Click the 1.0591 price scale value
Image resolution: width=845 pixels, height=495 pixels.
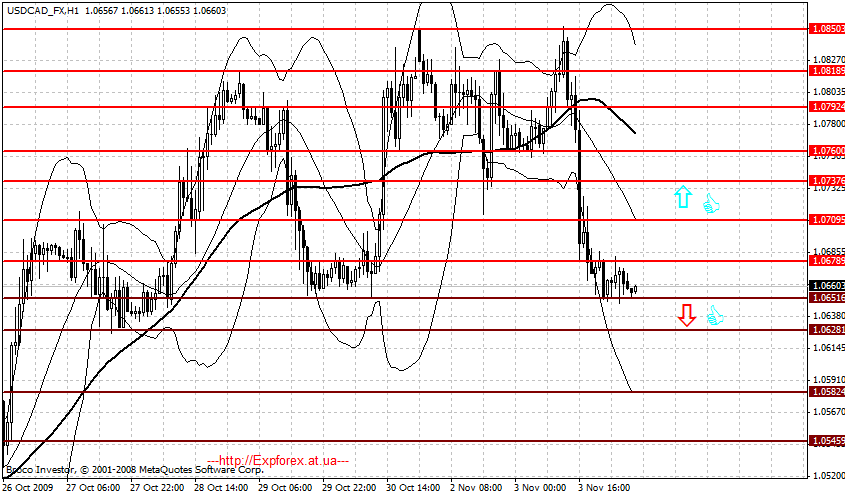click(828, 380)
